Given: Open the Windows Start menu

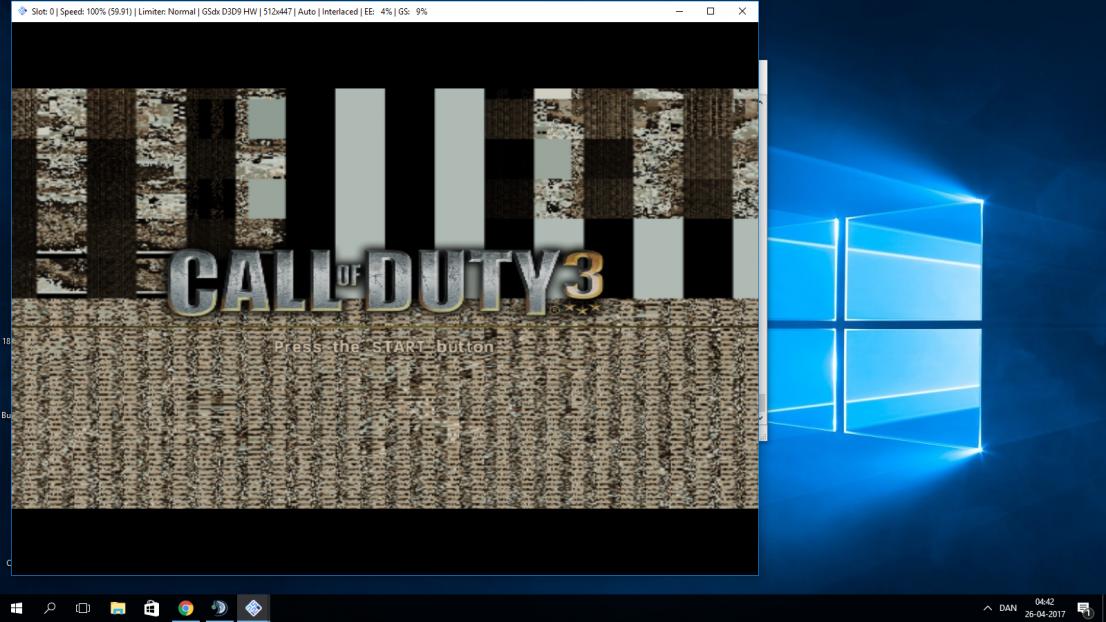Looking at the screenshot, I should click(x=16, y=608).
